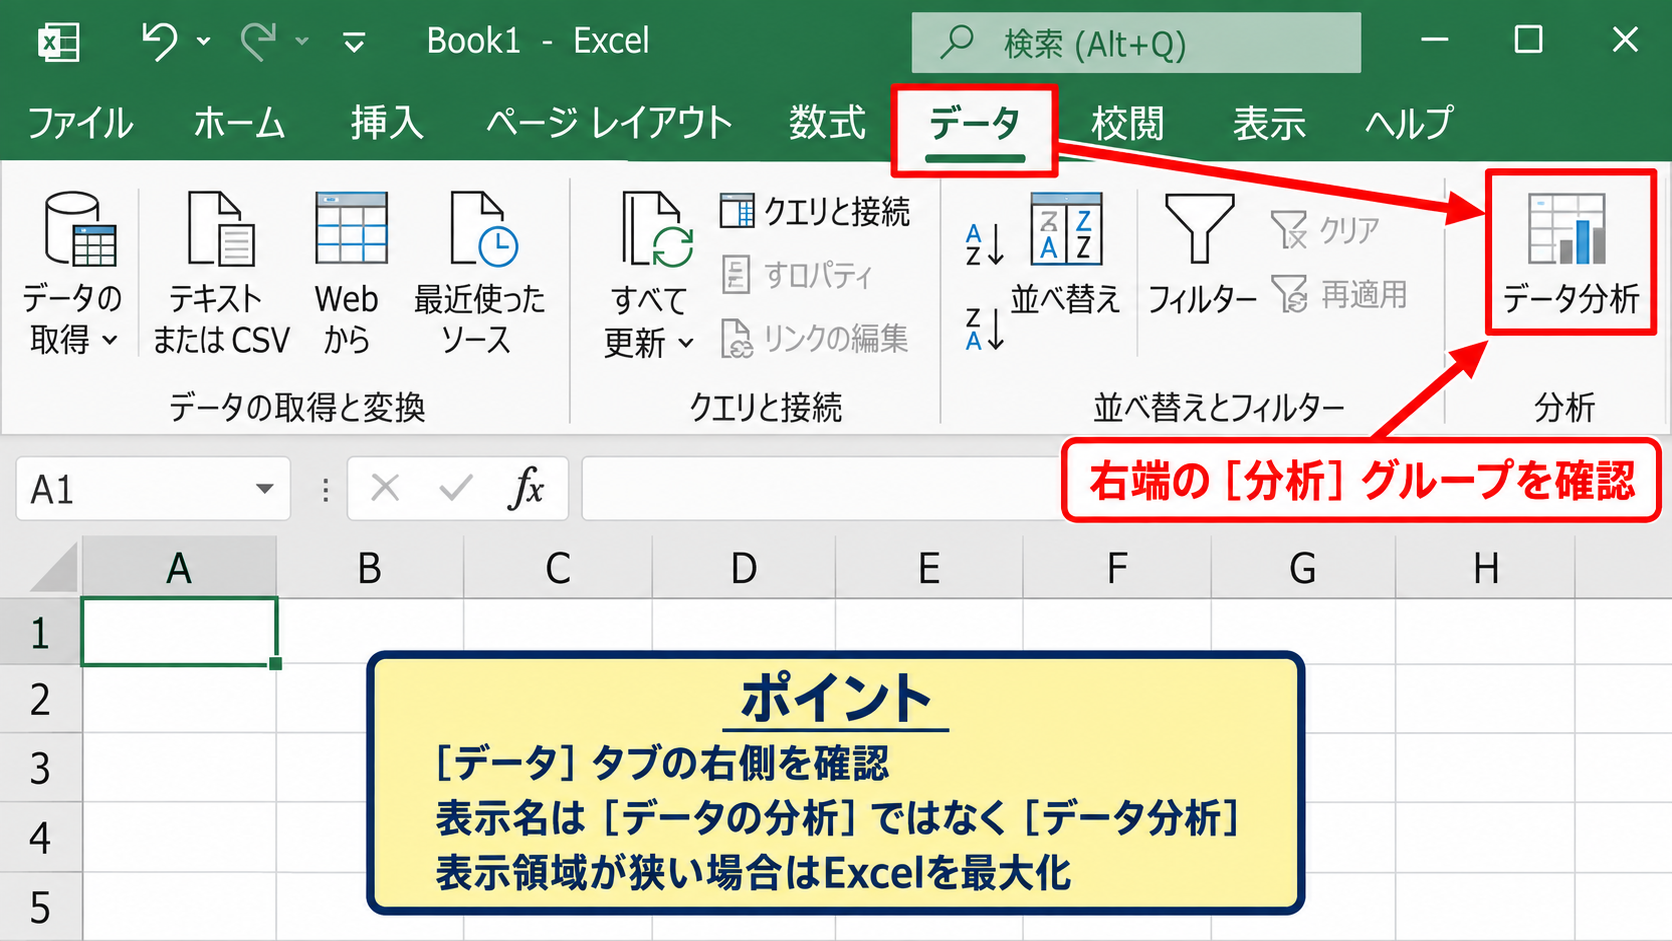Click the 再適用 filter button
This screenshot has width=1672, height=941.
1340,295
